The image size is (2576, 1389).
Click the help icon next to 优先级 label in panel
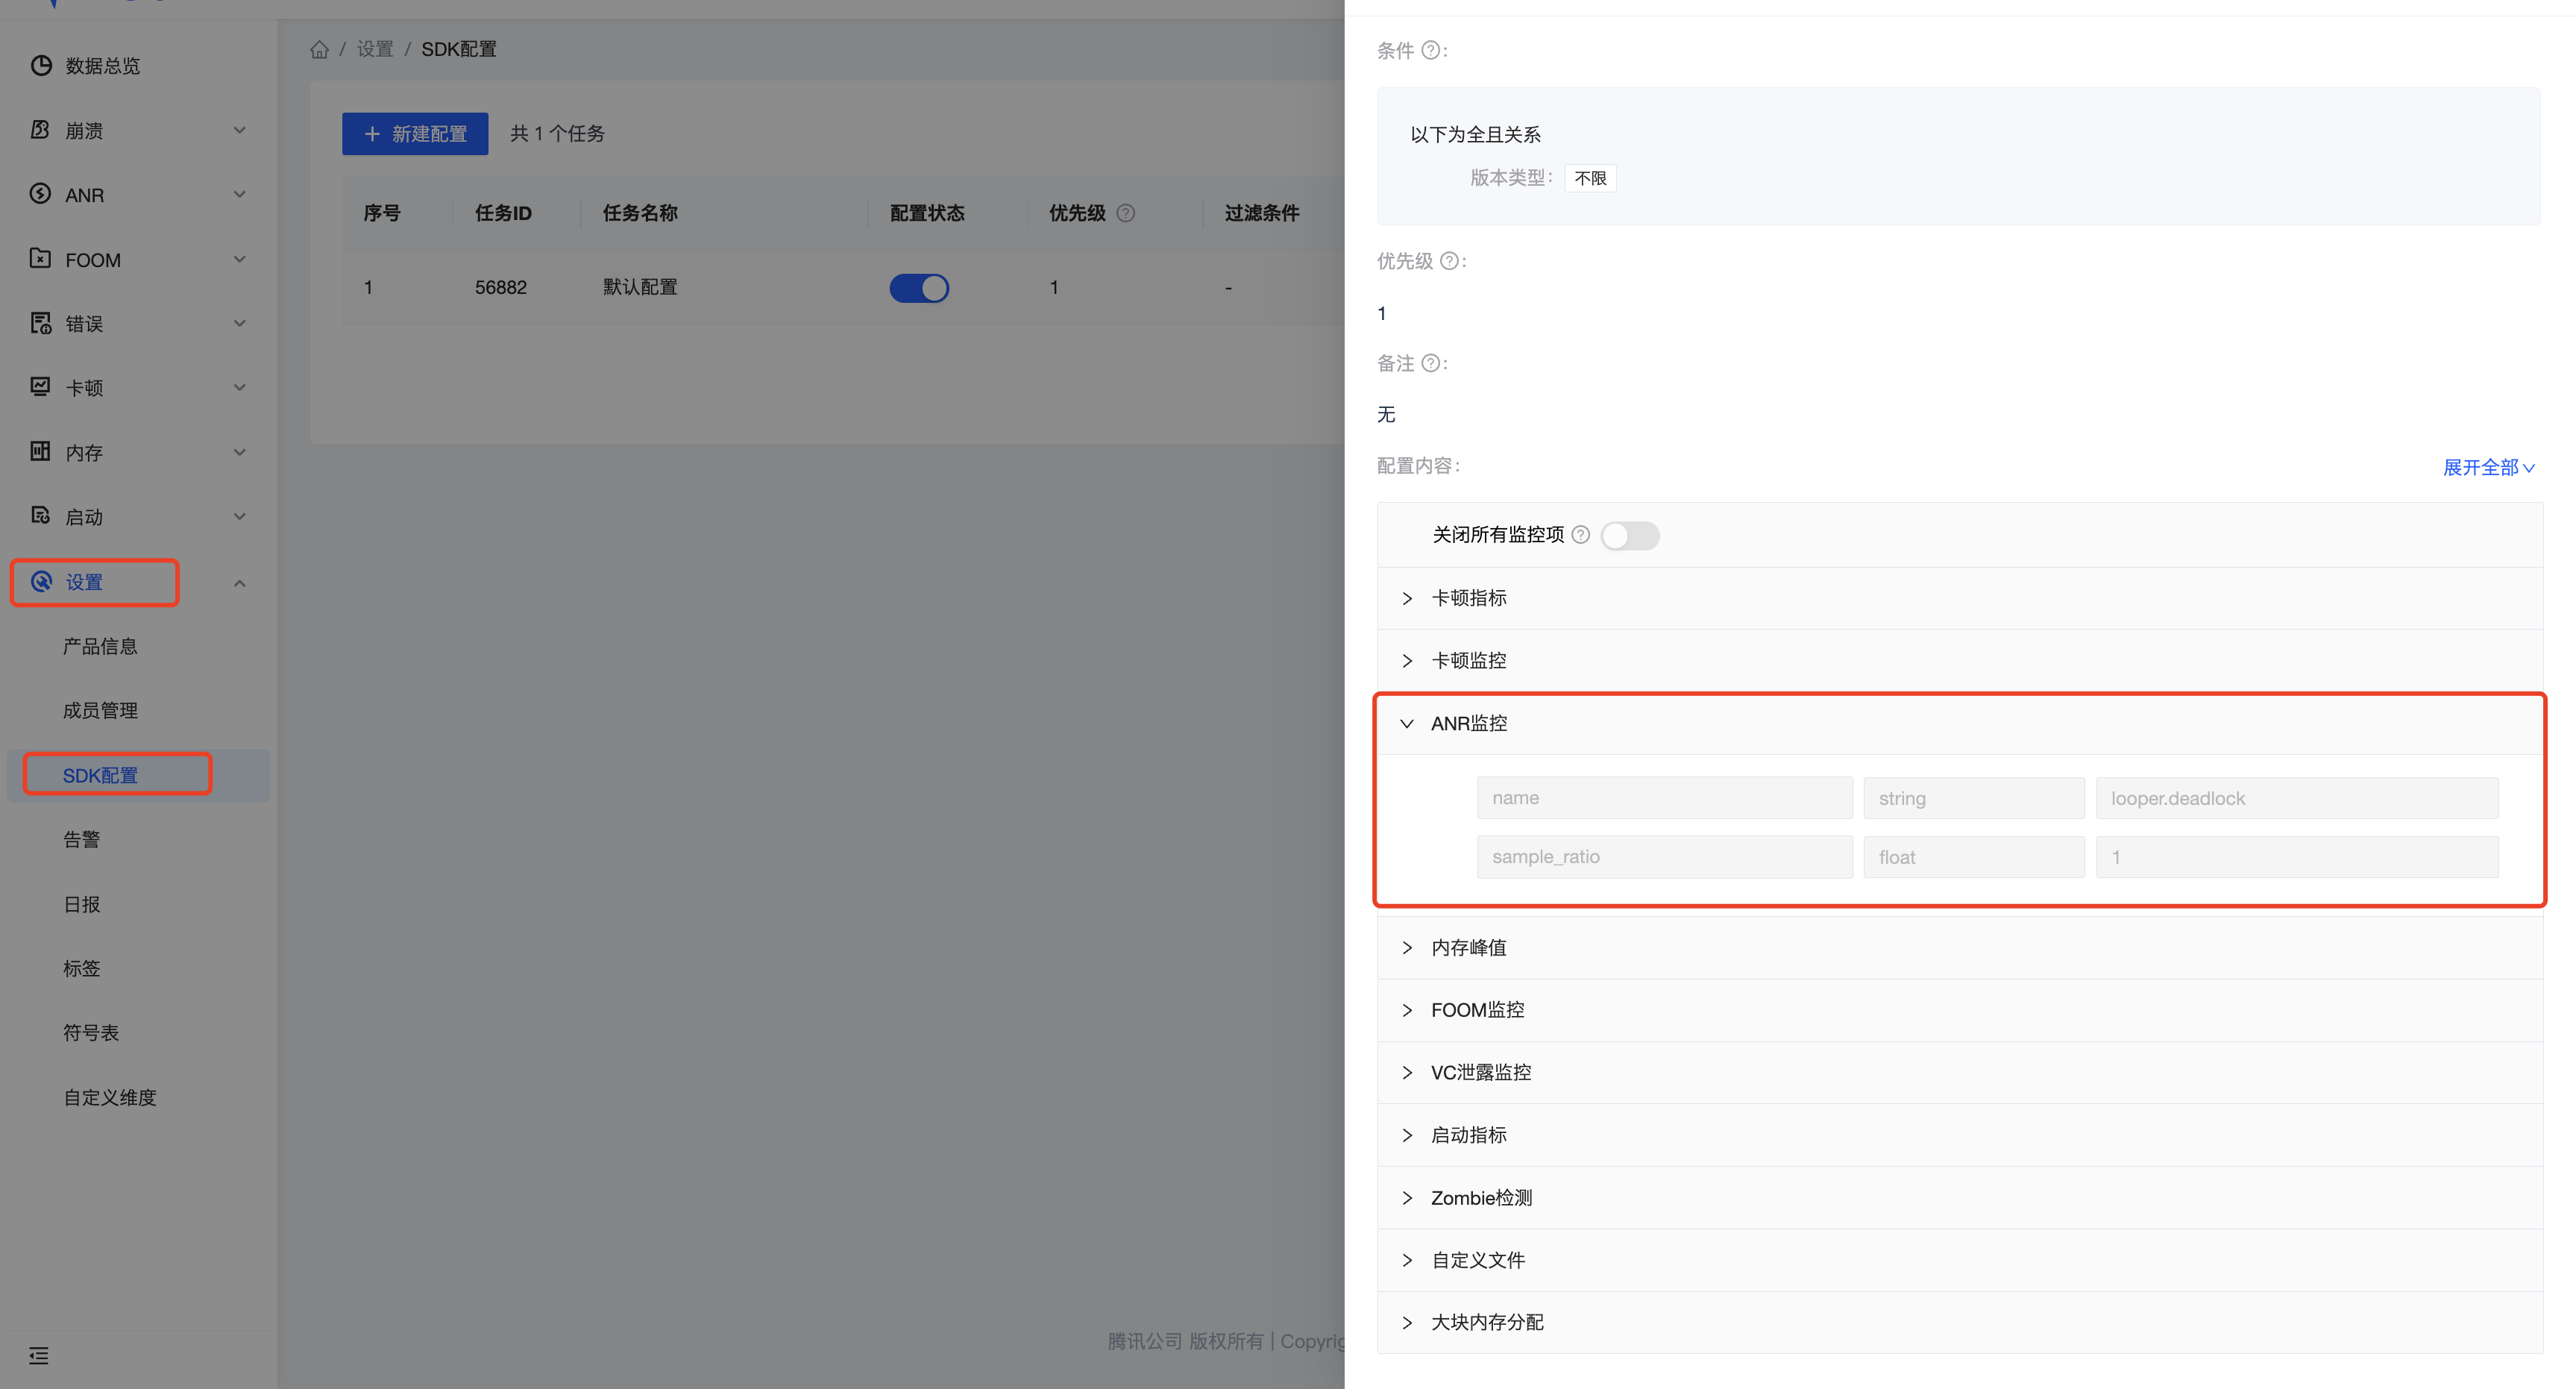(x=1449, y=261)
